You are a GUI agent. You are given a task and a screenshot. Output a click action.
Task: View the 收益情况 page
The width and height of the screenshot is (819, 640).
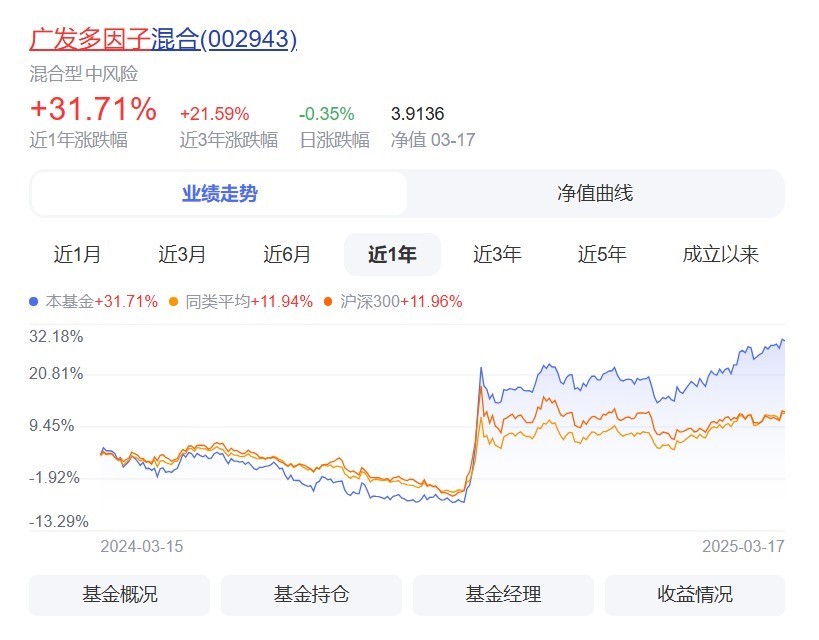pos(695,594)
